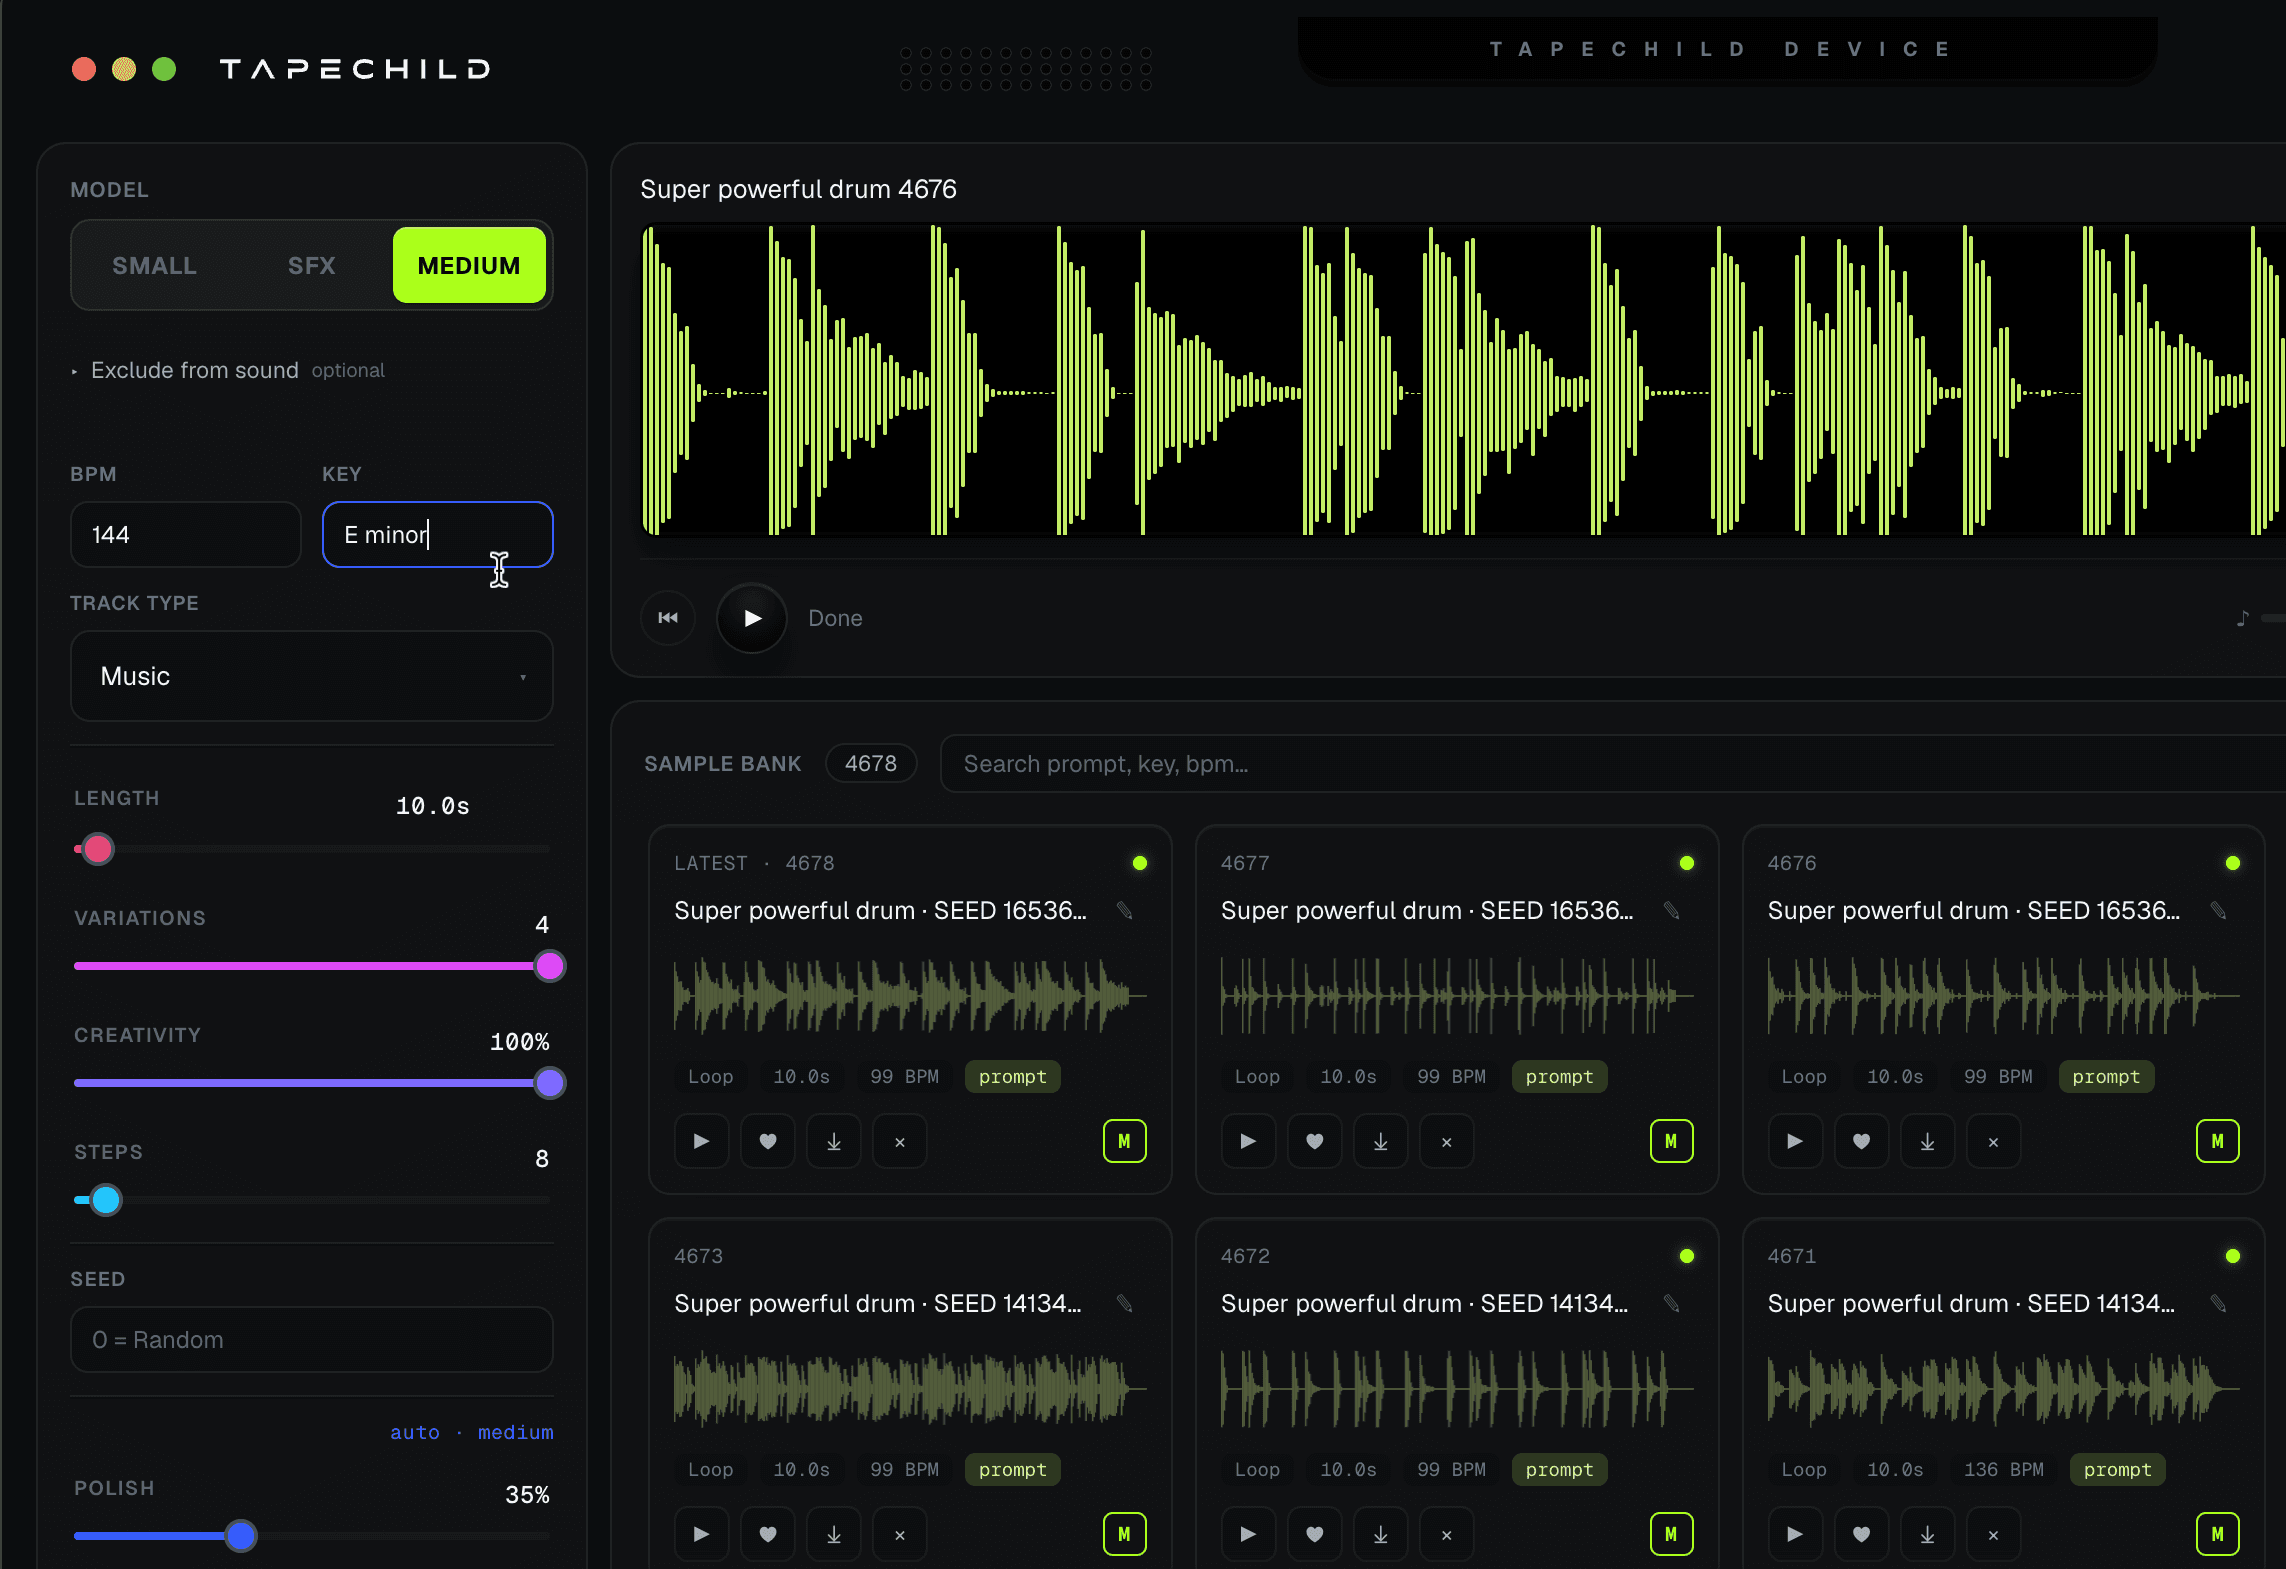
Task: Download sample 4671
Action: click(x=1928, y=1534)
